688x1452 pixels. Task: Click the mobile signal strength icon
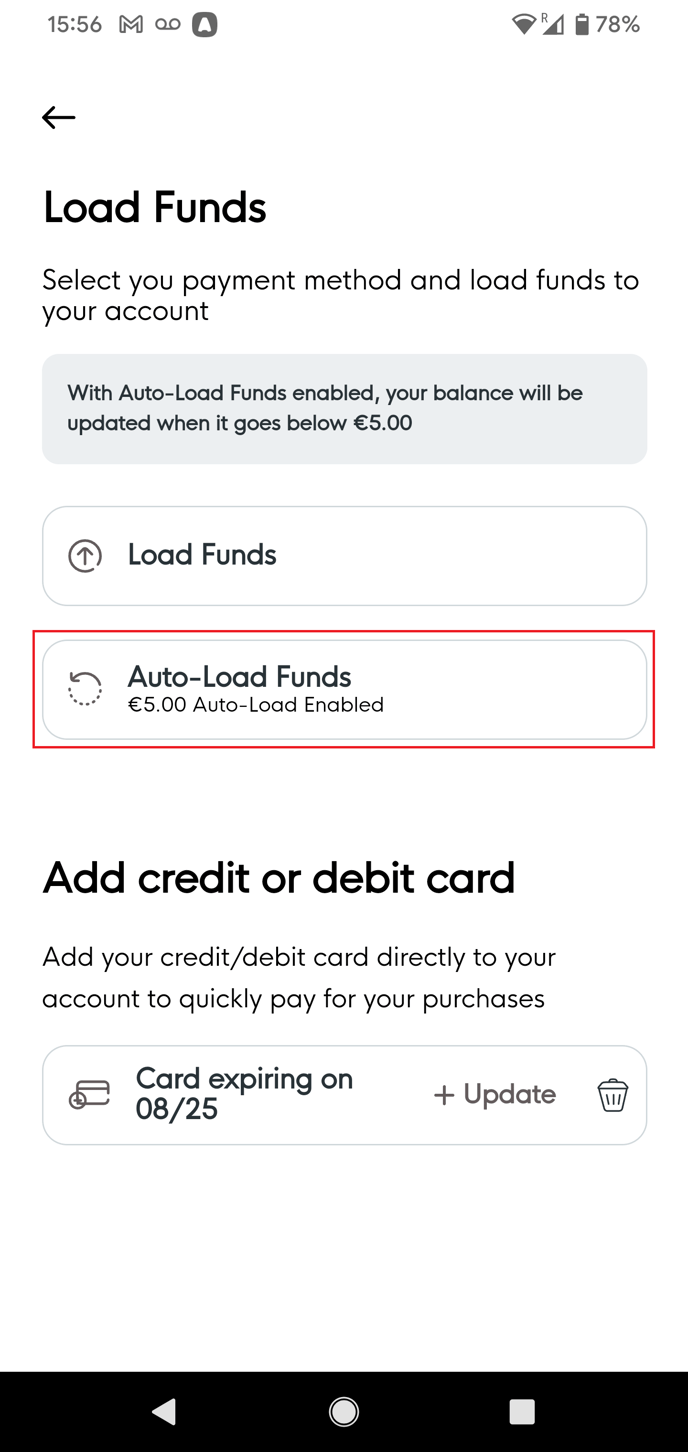pos(552,25)
